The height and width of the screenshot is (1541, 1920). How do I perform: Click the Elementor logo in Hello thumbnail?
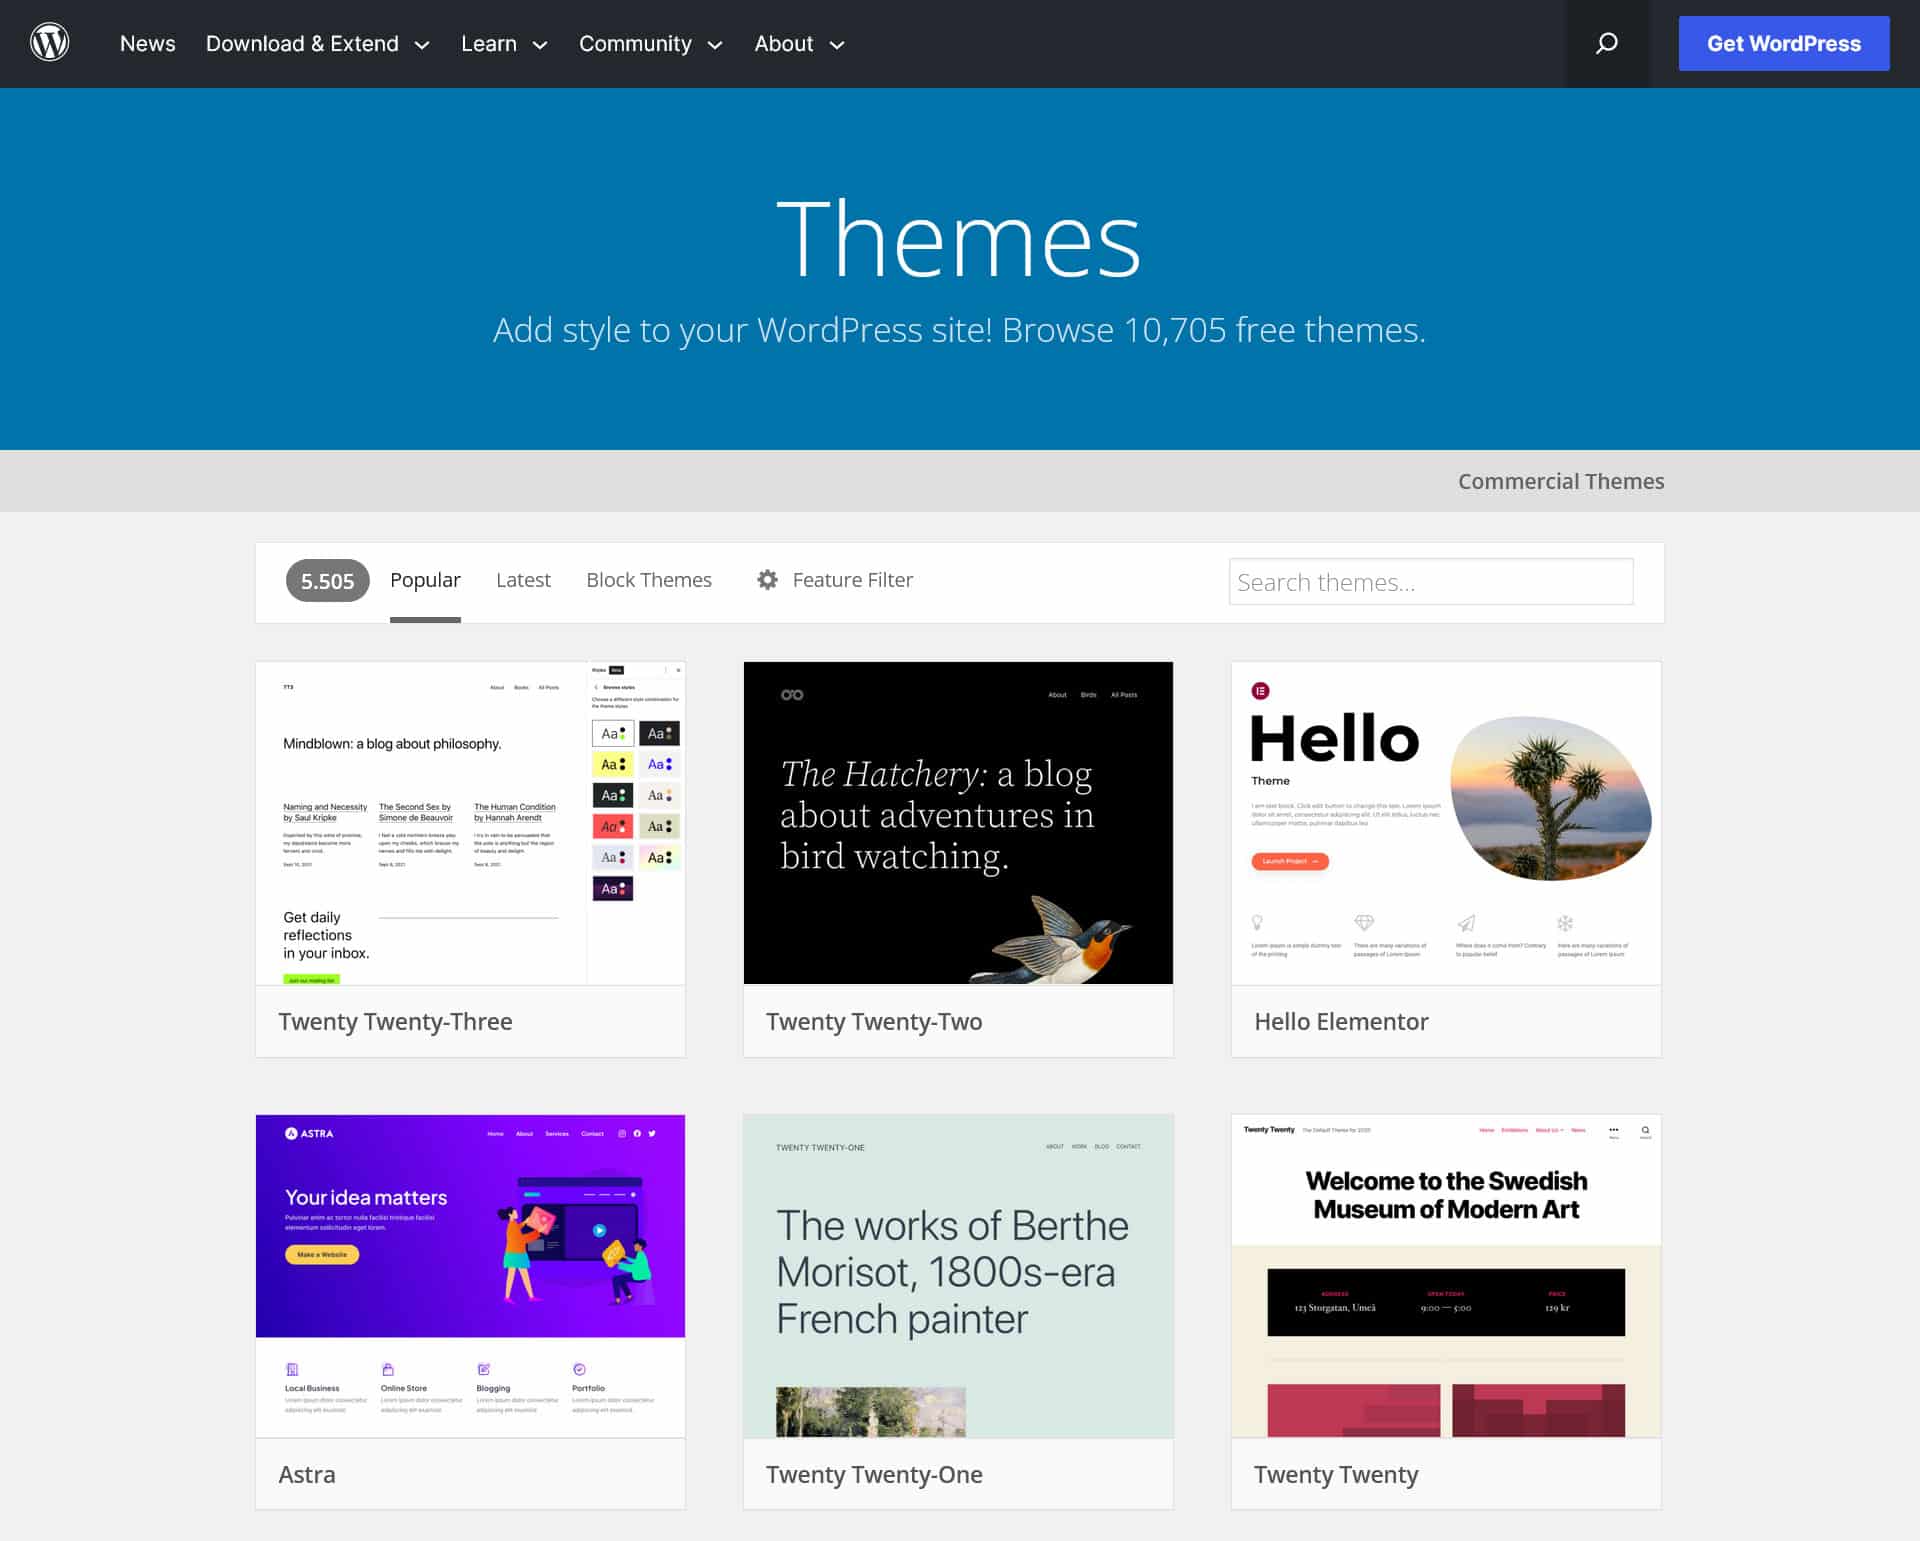point(1260,691)
